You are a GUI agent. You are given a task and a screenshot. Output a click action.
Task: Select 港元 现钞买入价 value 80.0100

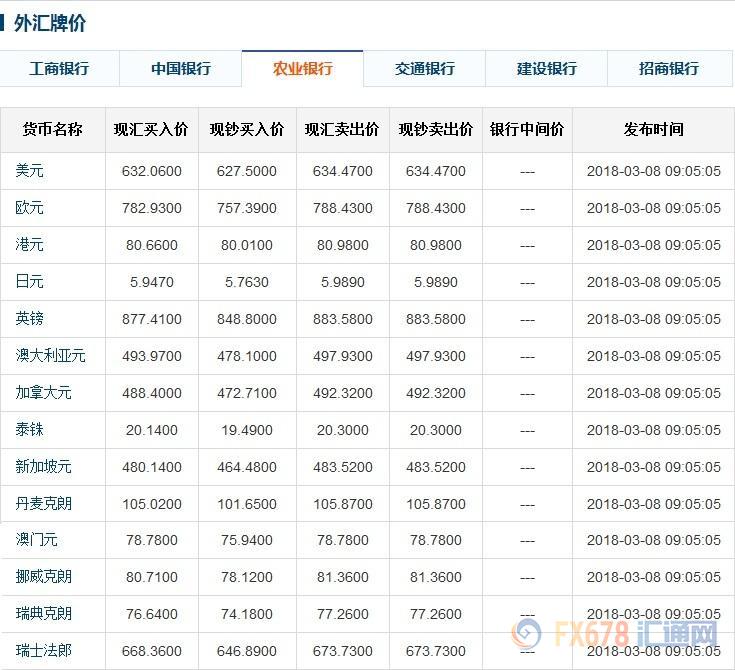click(247, 245)
